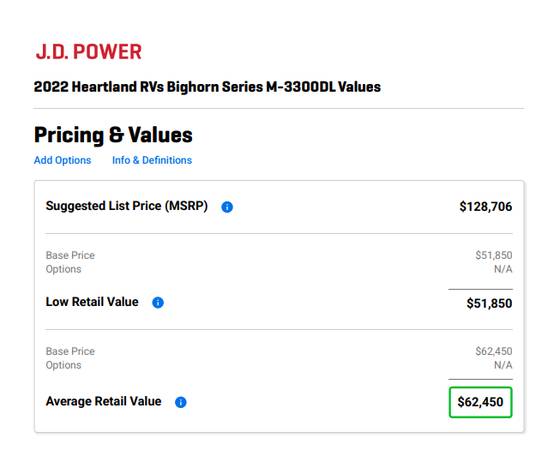Viewport: 554px width, 450px height.
Task: Click the MSRP info icon
Action: [x=227, y=207]
